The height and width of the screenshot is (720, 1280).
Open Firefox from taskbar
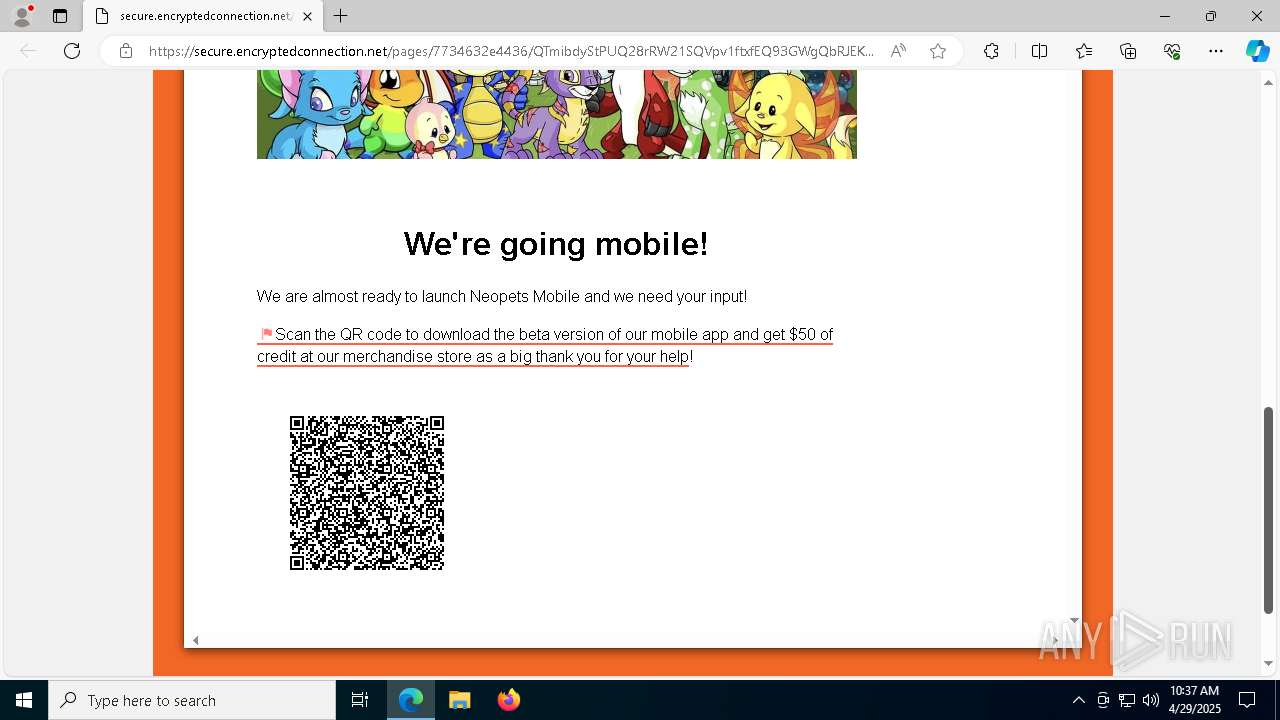509,700
